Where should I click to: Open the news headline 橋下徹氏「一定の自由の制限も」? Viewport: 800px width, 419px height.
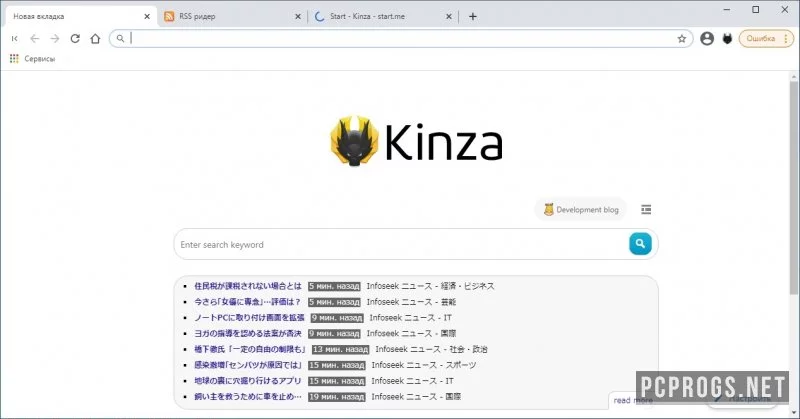click(250, 349)
